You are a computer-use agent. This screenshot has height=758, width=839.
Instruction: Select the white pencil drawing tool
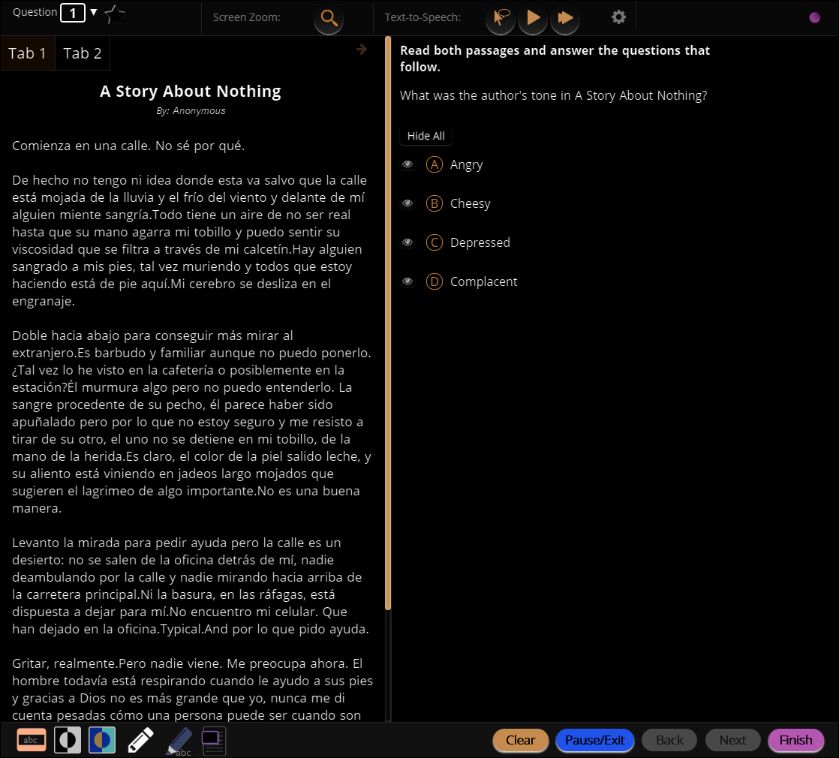click(140, 740)
